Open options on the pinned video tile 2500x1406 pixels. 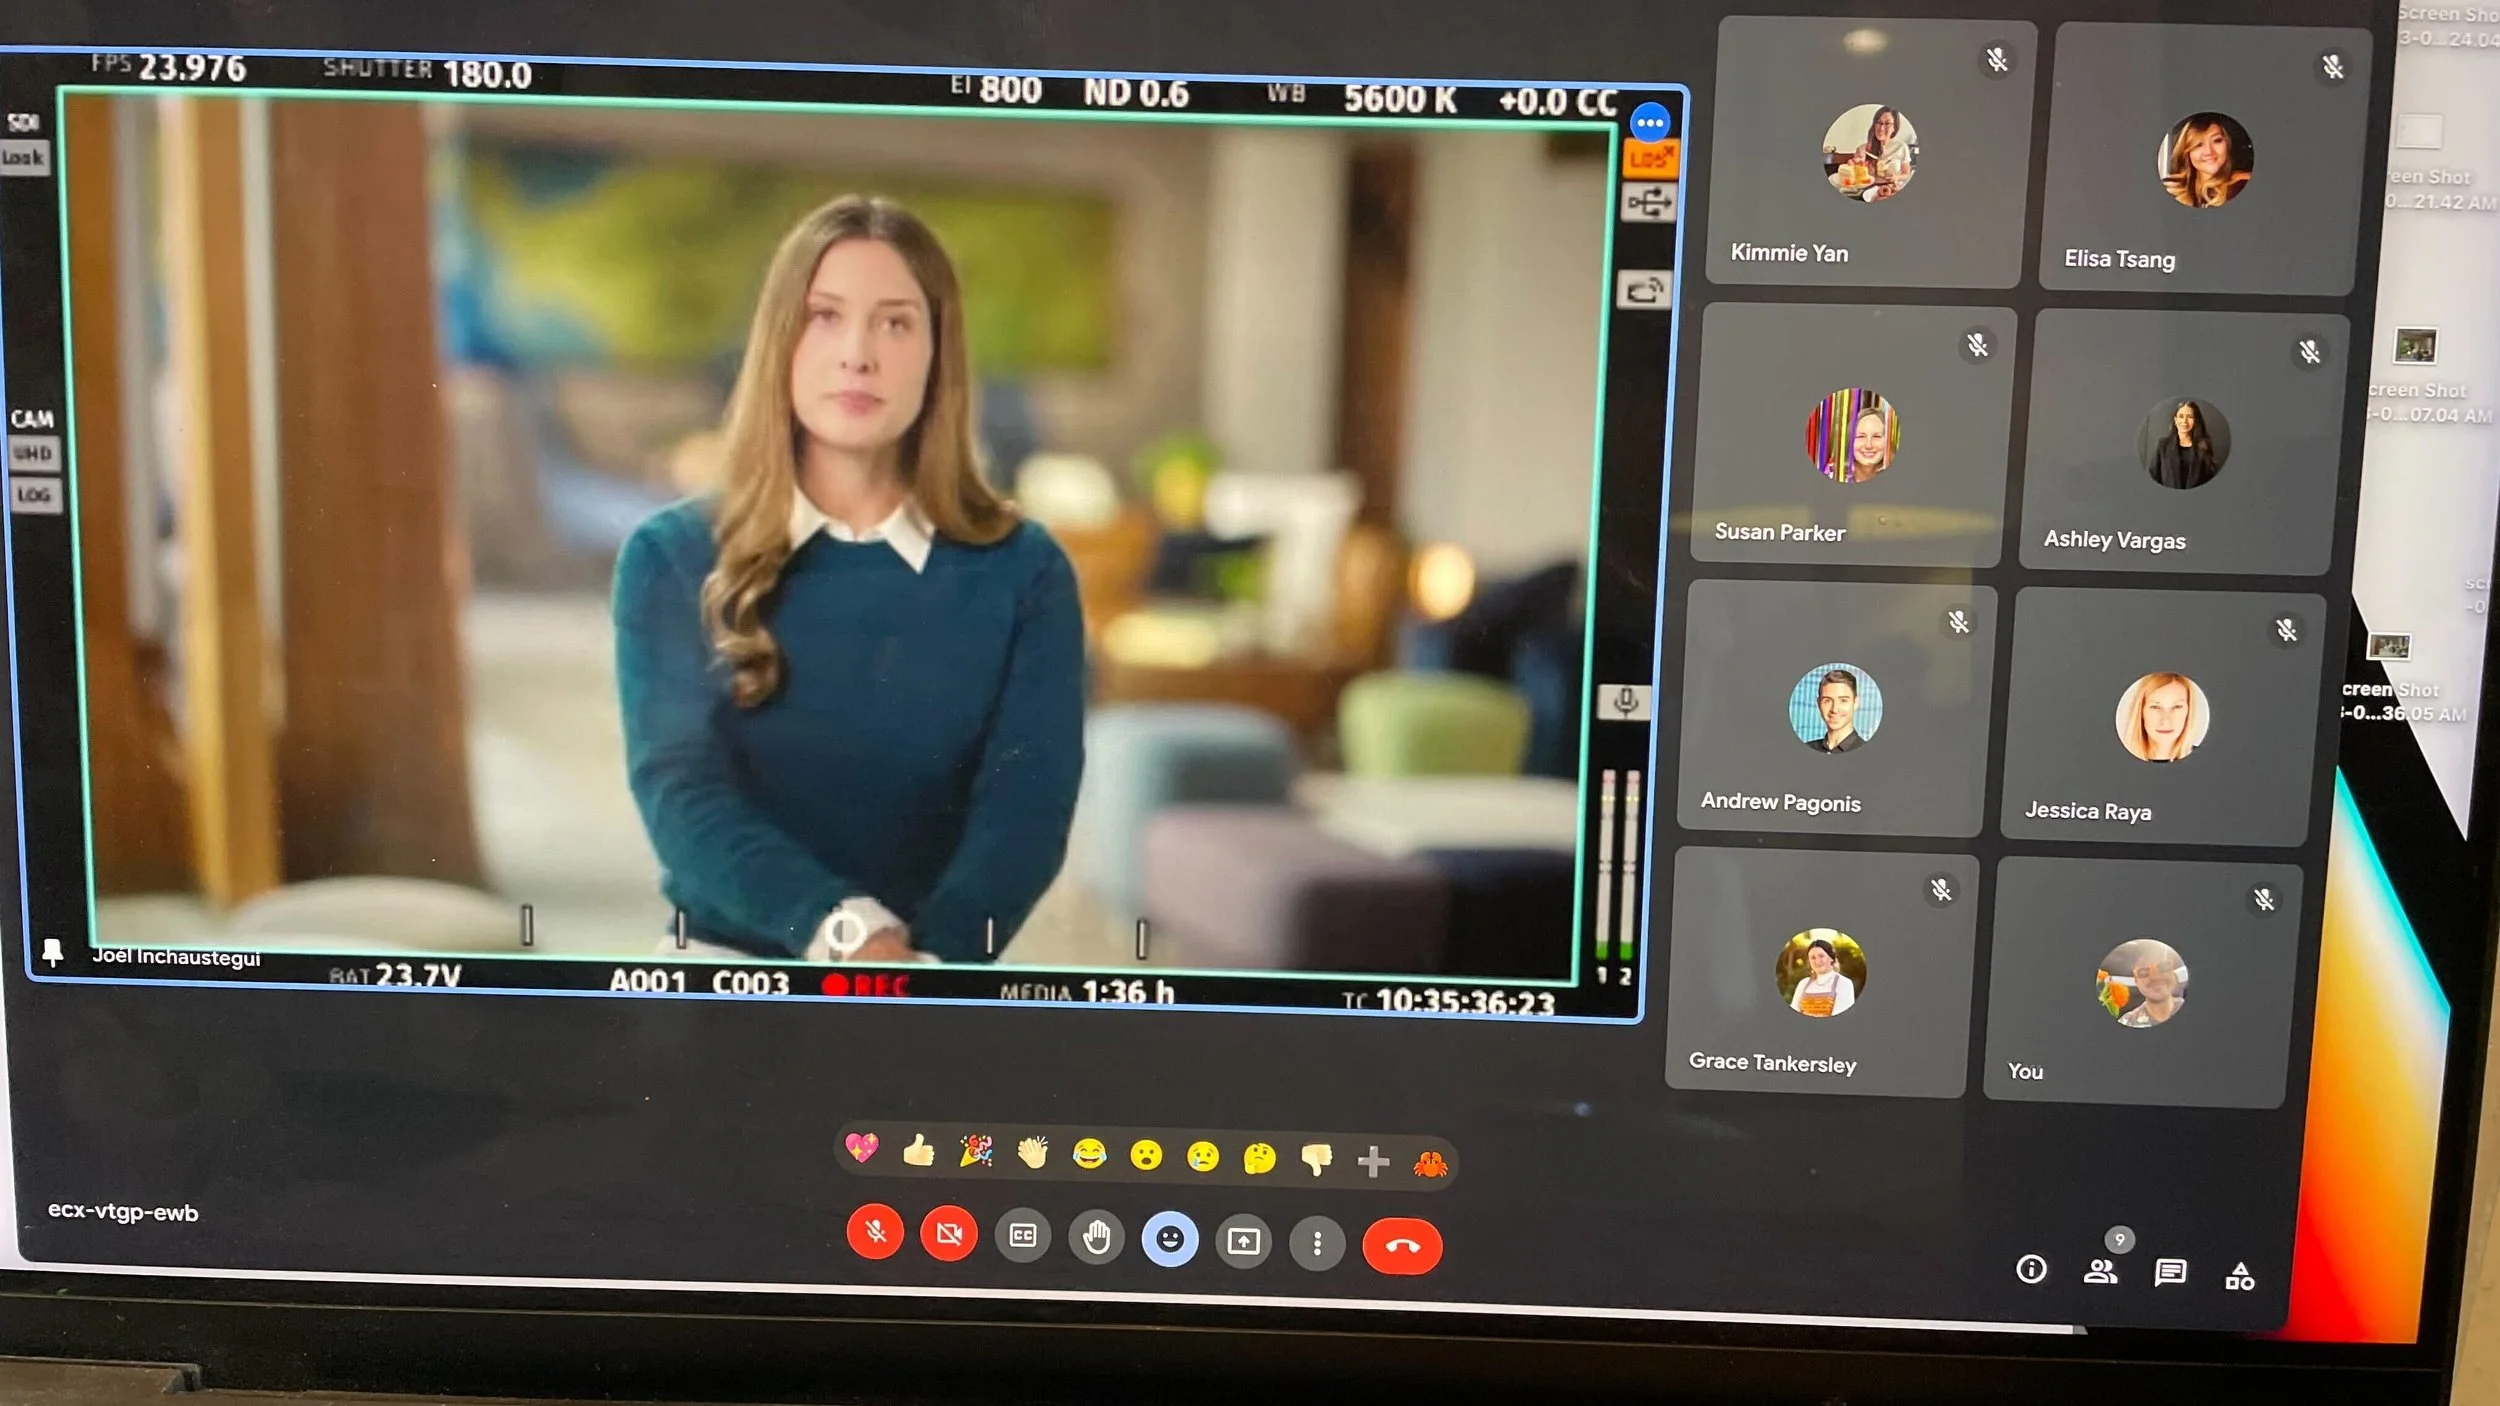pyautogui.click(x=1649, y=124)
